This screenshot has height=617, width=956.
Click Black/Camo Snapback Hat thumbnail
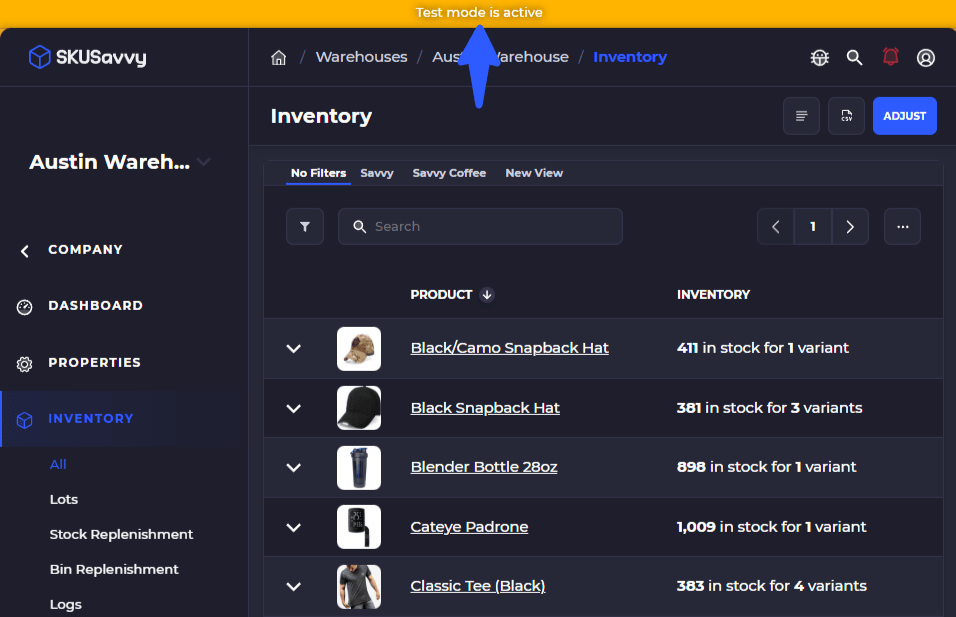[x=359, y=349]
